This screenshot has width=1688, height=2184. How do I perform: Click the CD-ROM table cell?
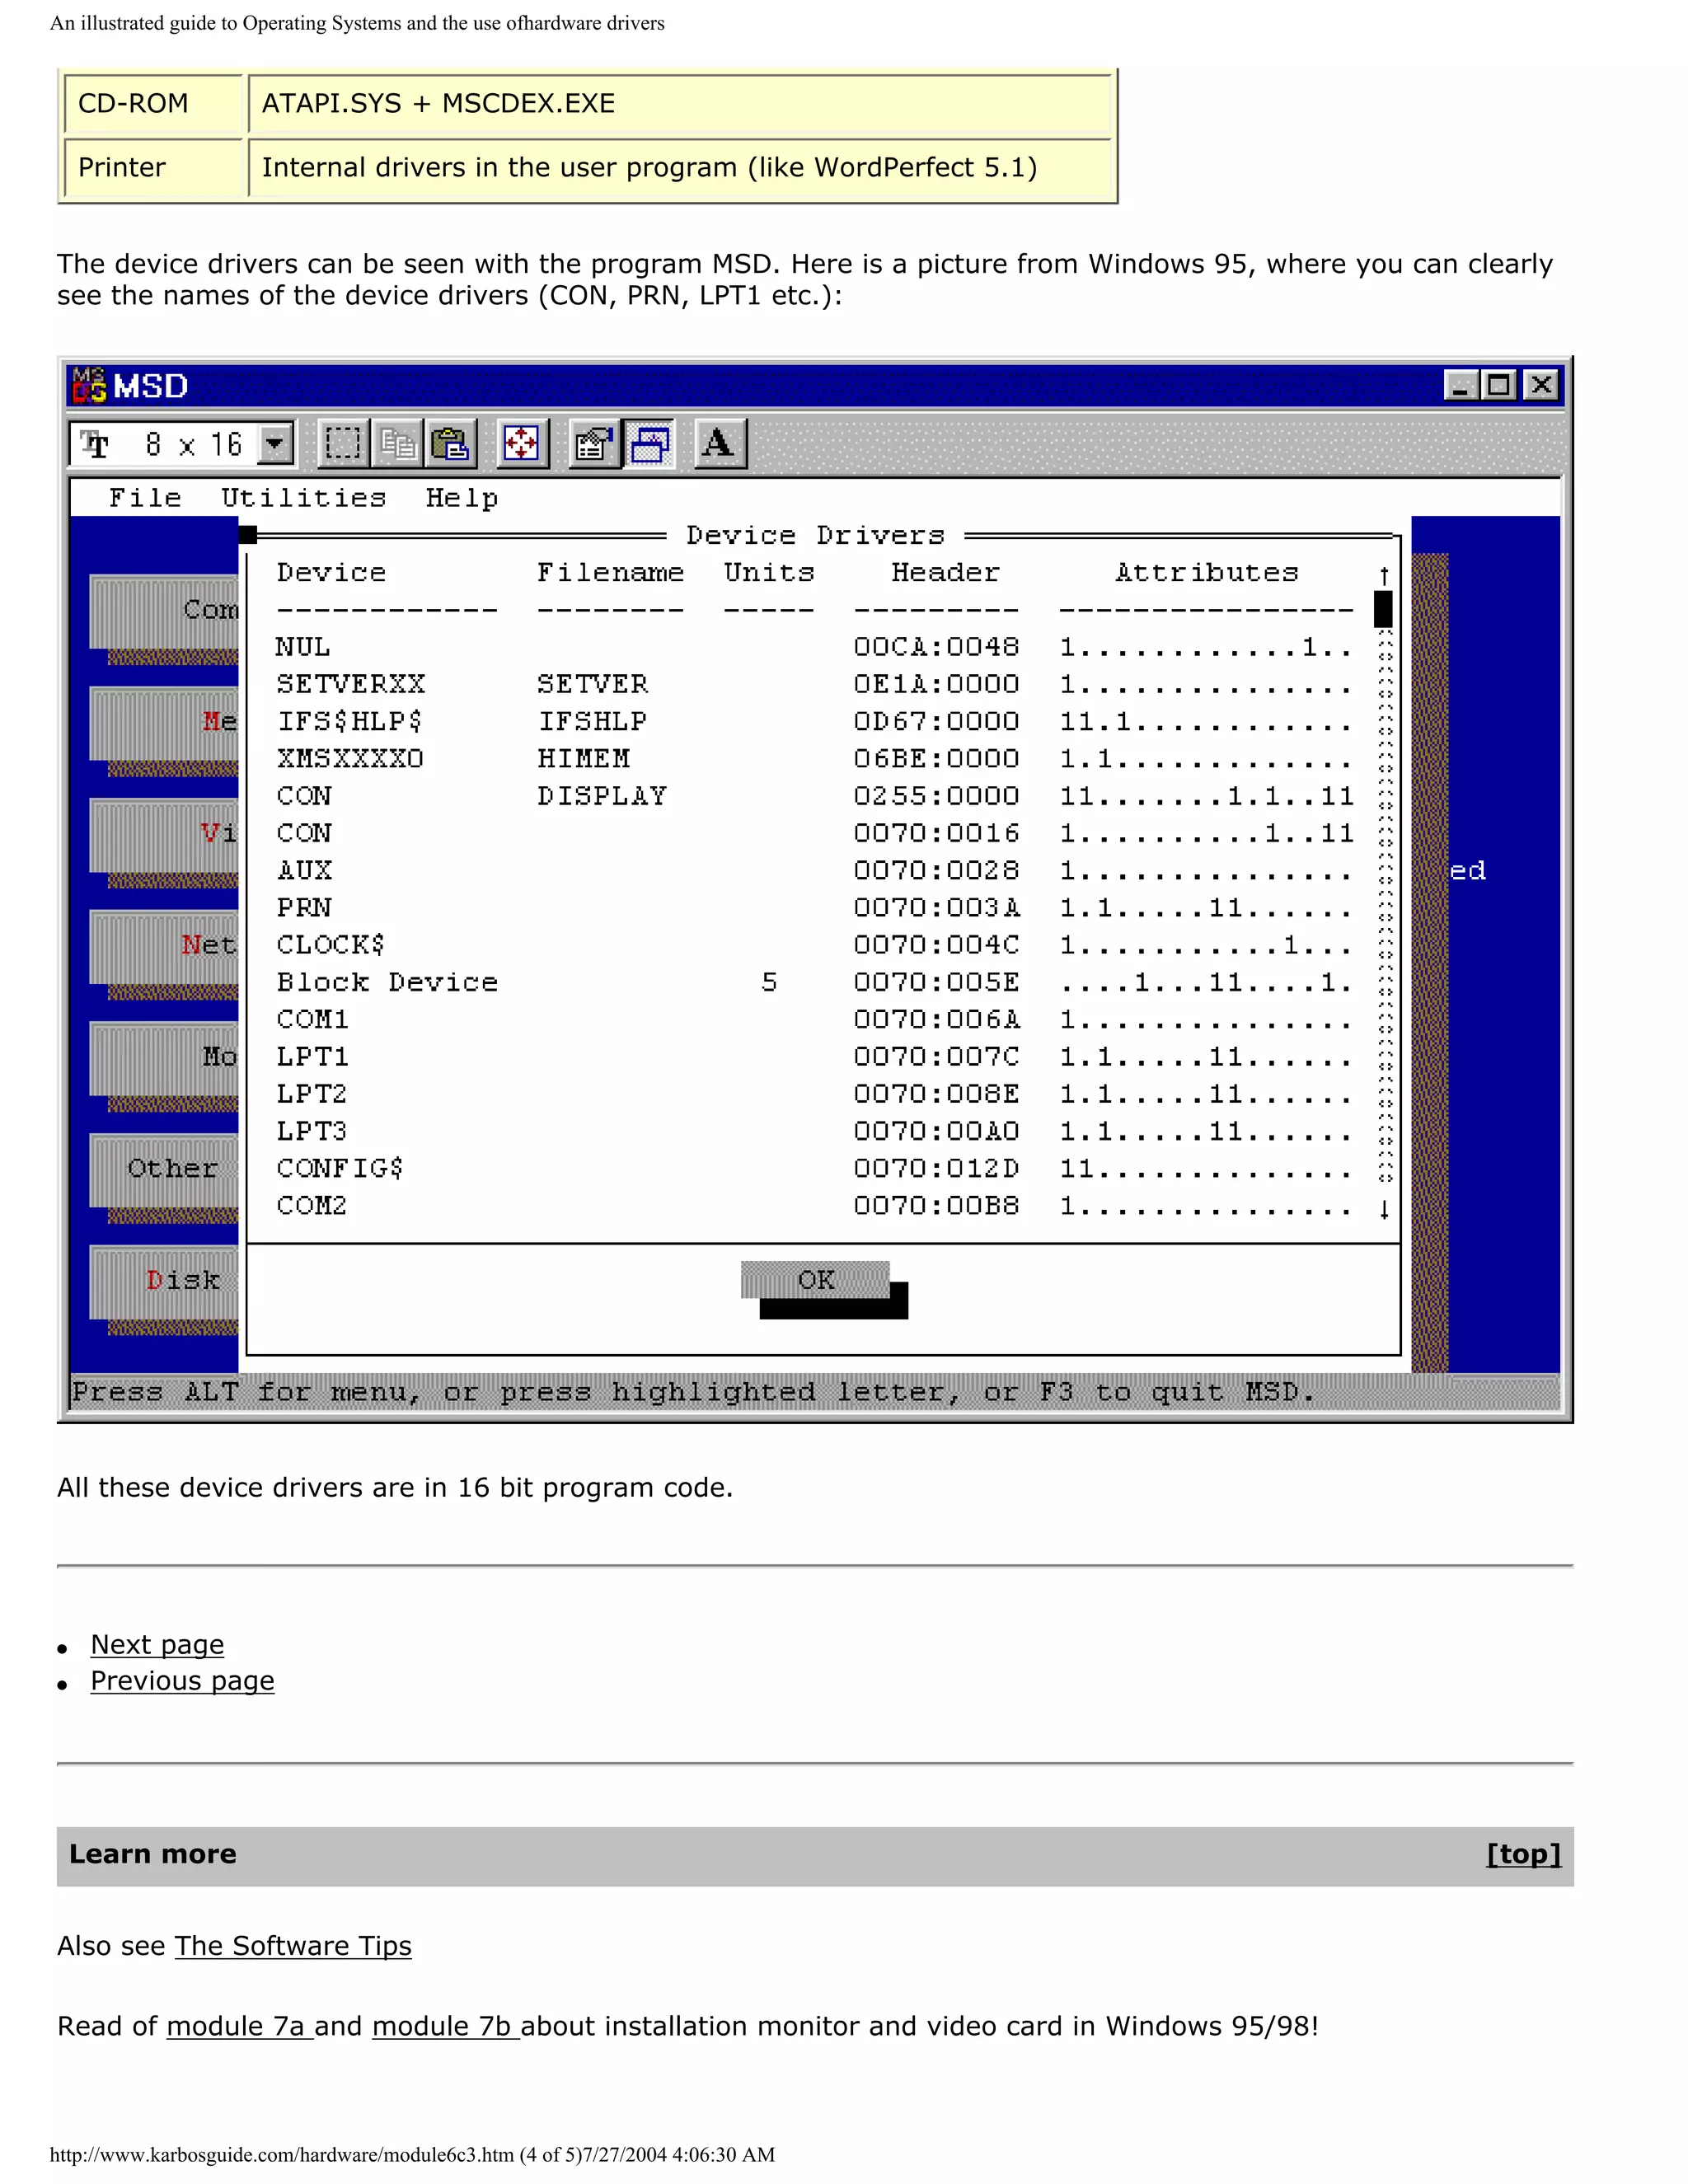click(153, 104)
